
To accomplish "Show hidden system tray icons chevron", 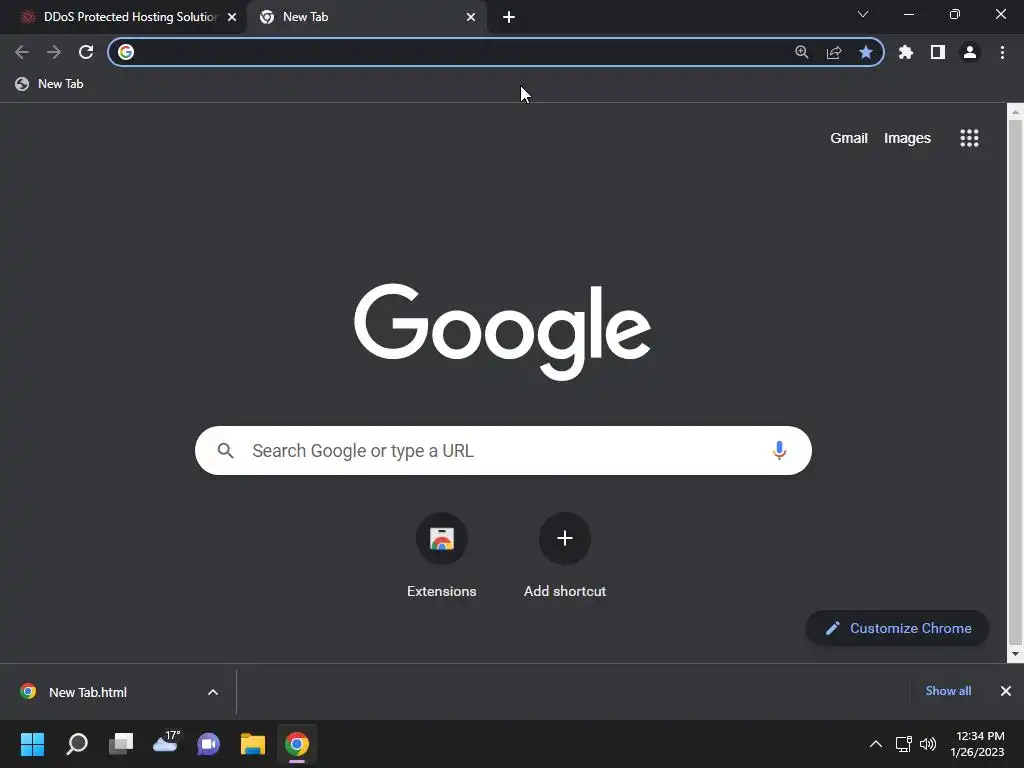I will click(876, 744).
